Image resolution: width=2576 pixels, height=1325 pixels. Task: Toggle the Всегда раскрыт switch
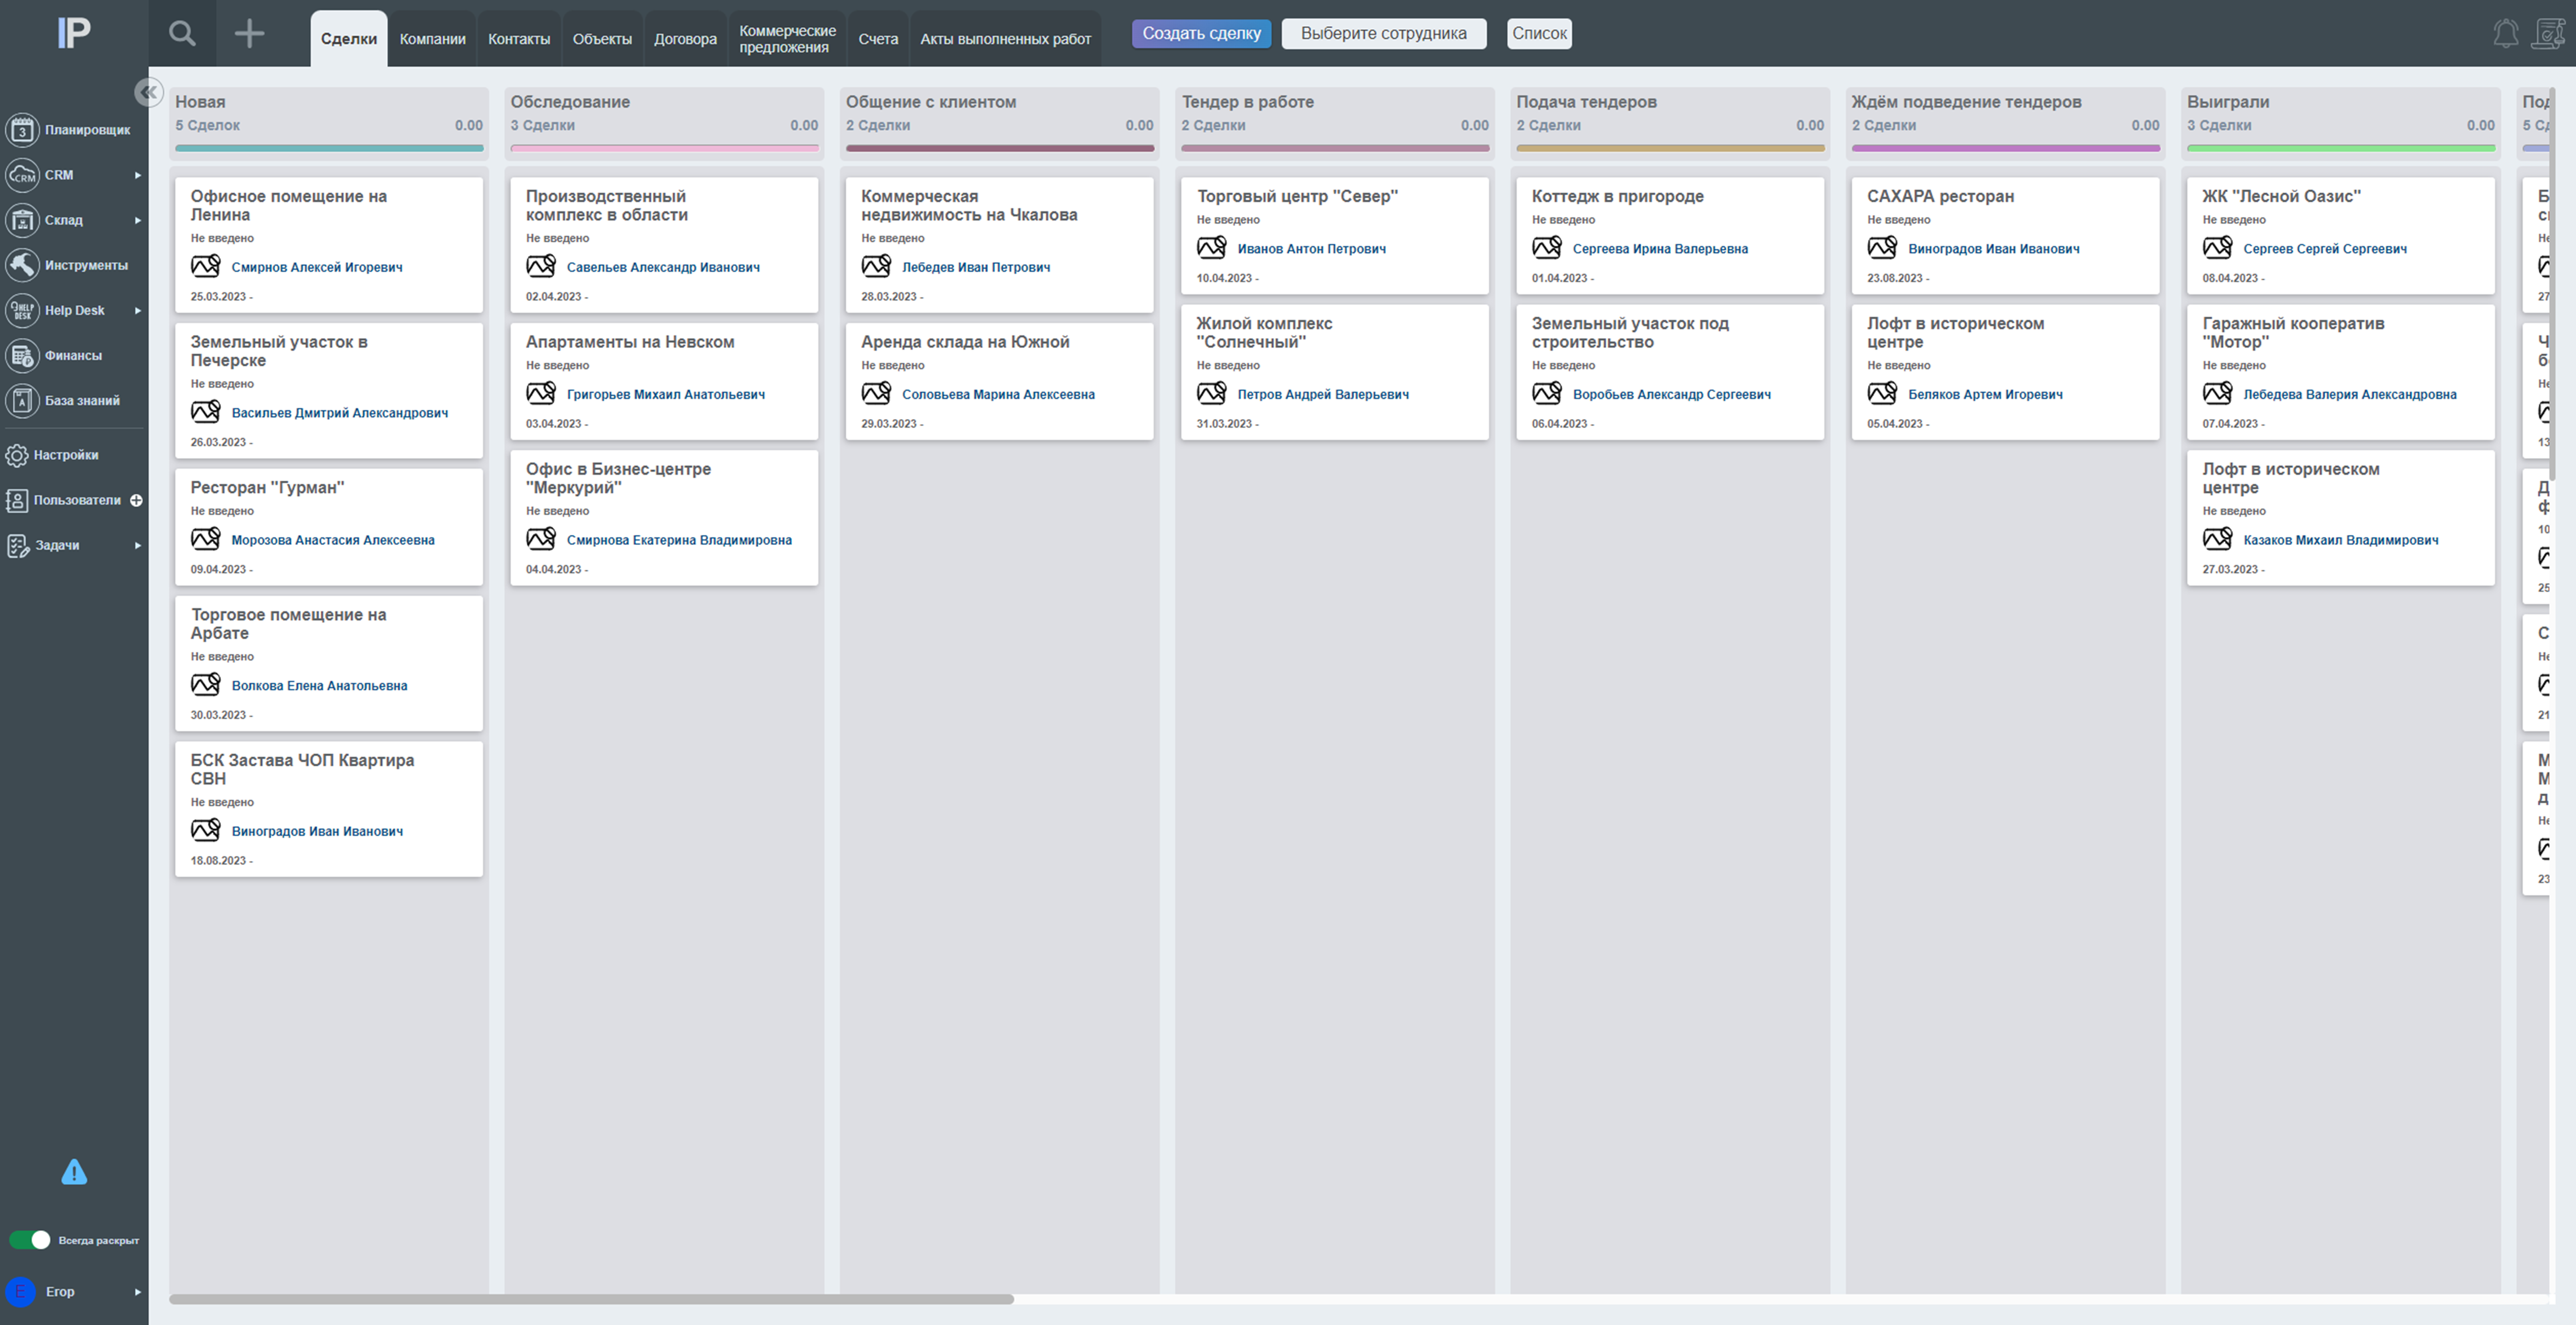click(x=29, y=1240)
